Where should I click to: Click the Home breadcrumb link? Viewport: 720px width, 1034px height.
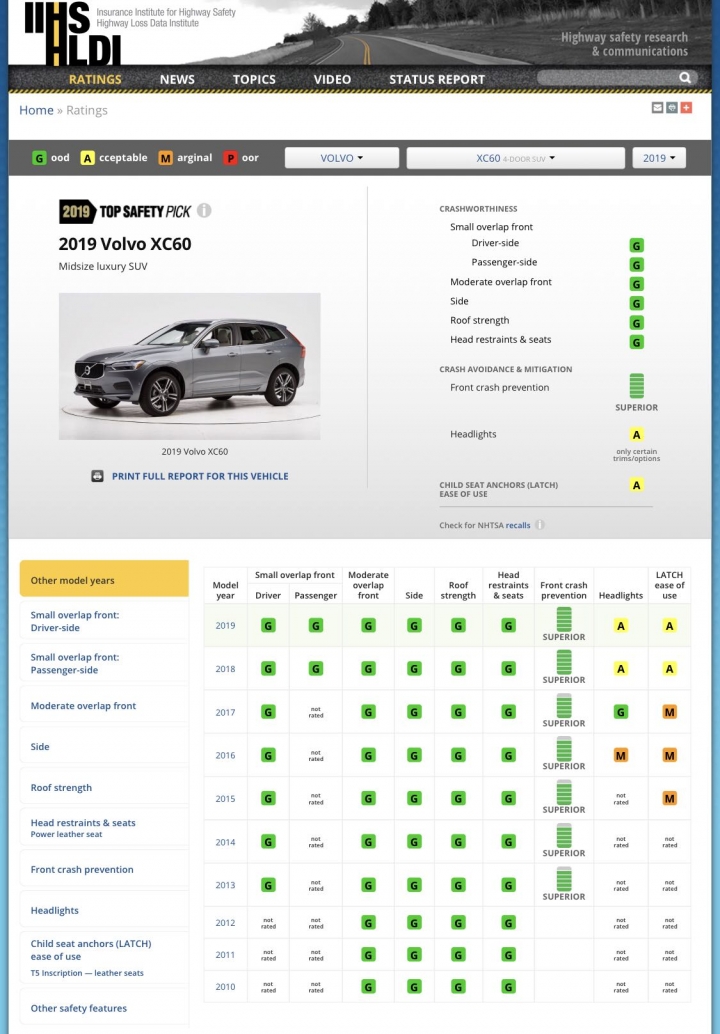pos(36,110)
